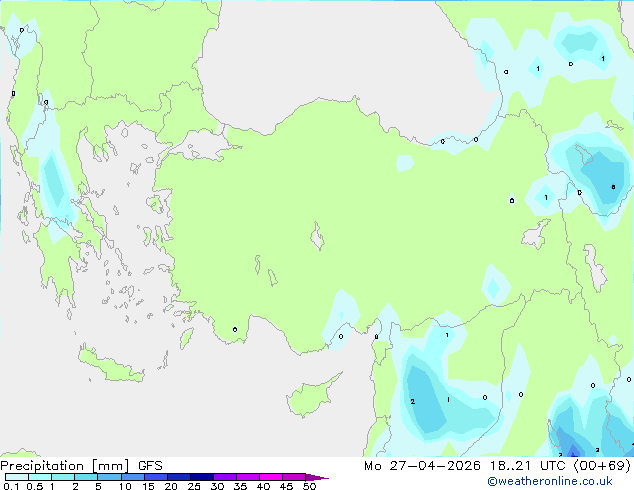Screen dimensions: 634x490
Task: Pick the 40–45 mm magenta legend swatch
Action: click(x=271, y=477)
